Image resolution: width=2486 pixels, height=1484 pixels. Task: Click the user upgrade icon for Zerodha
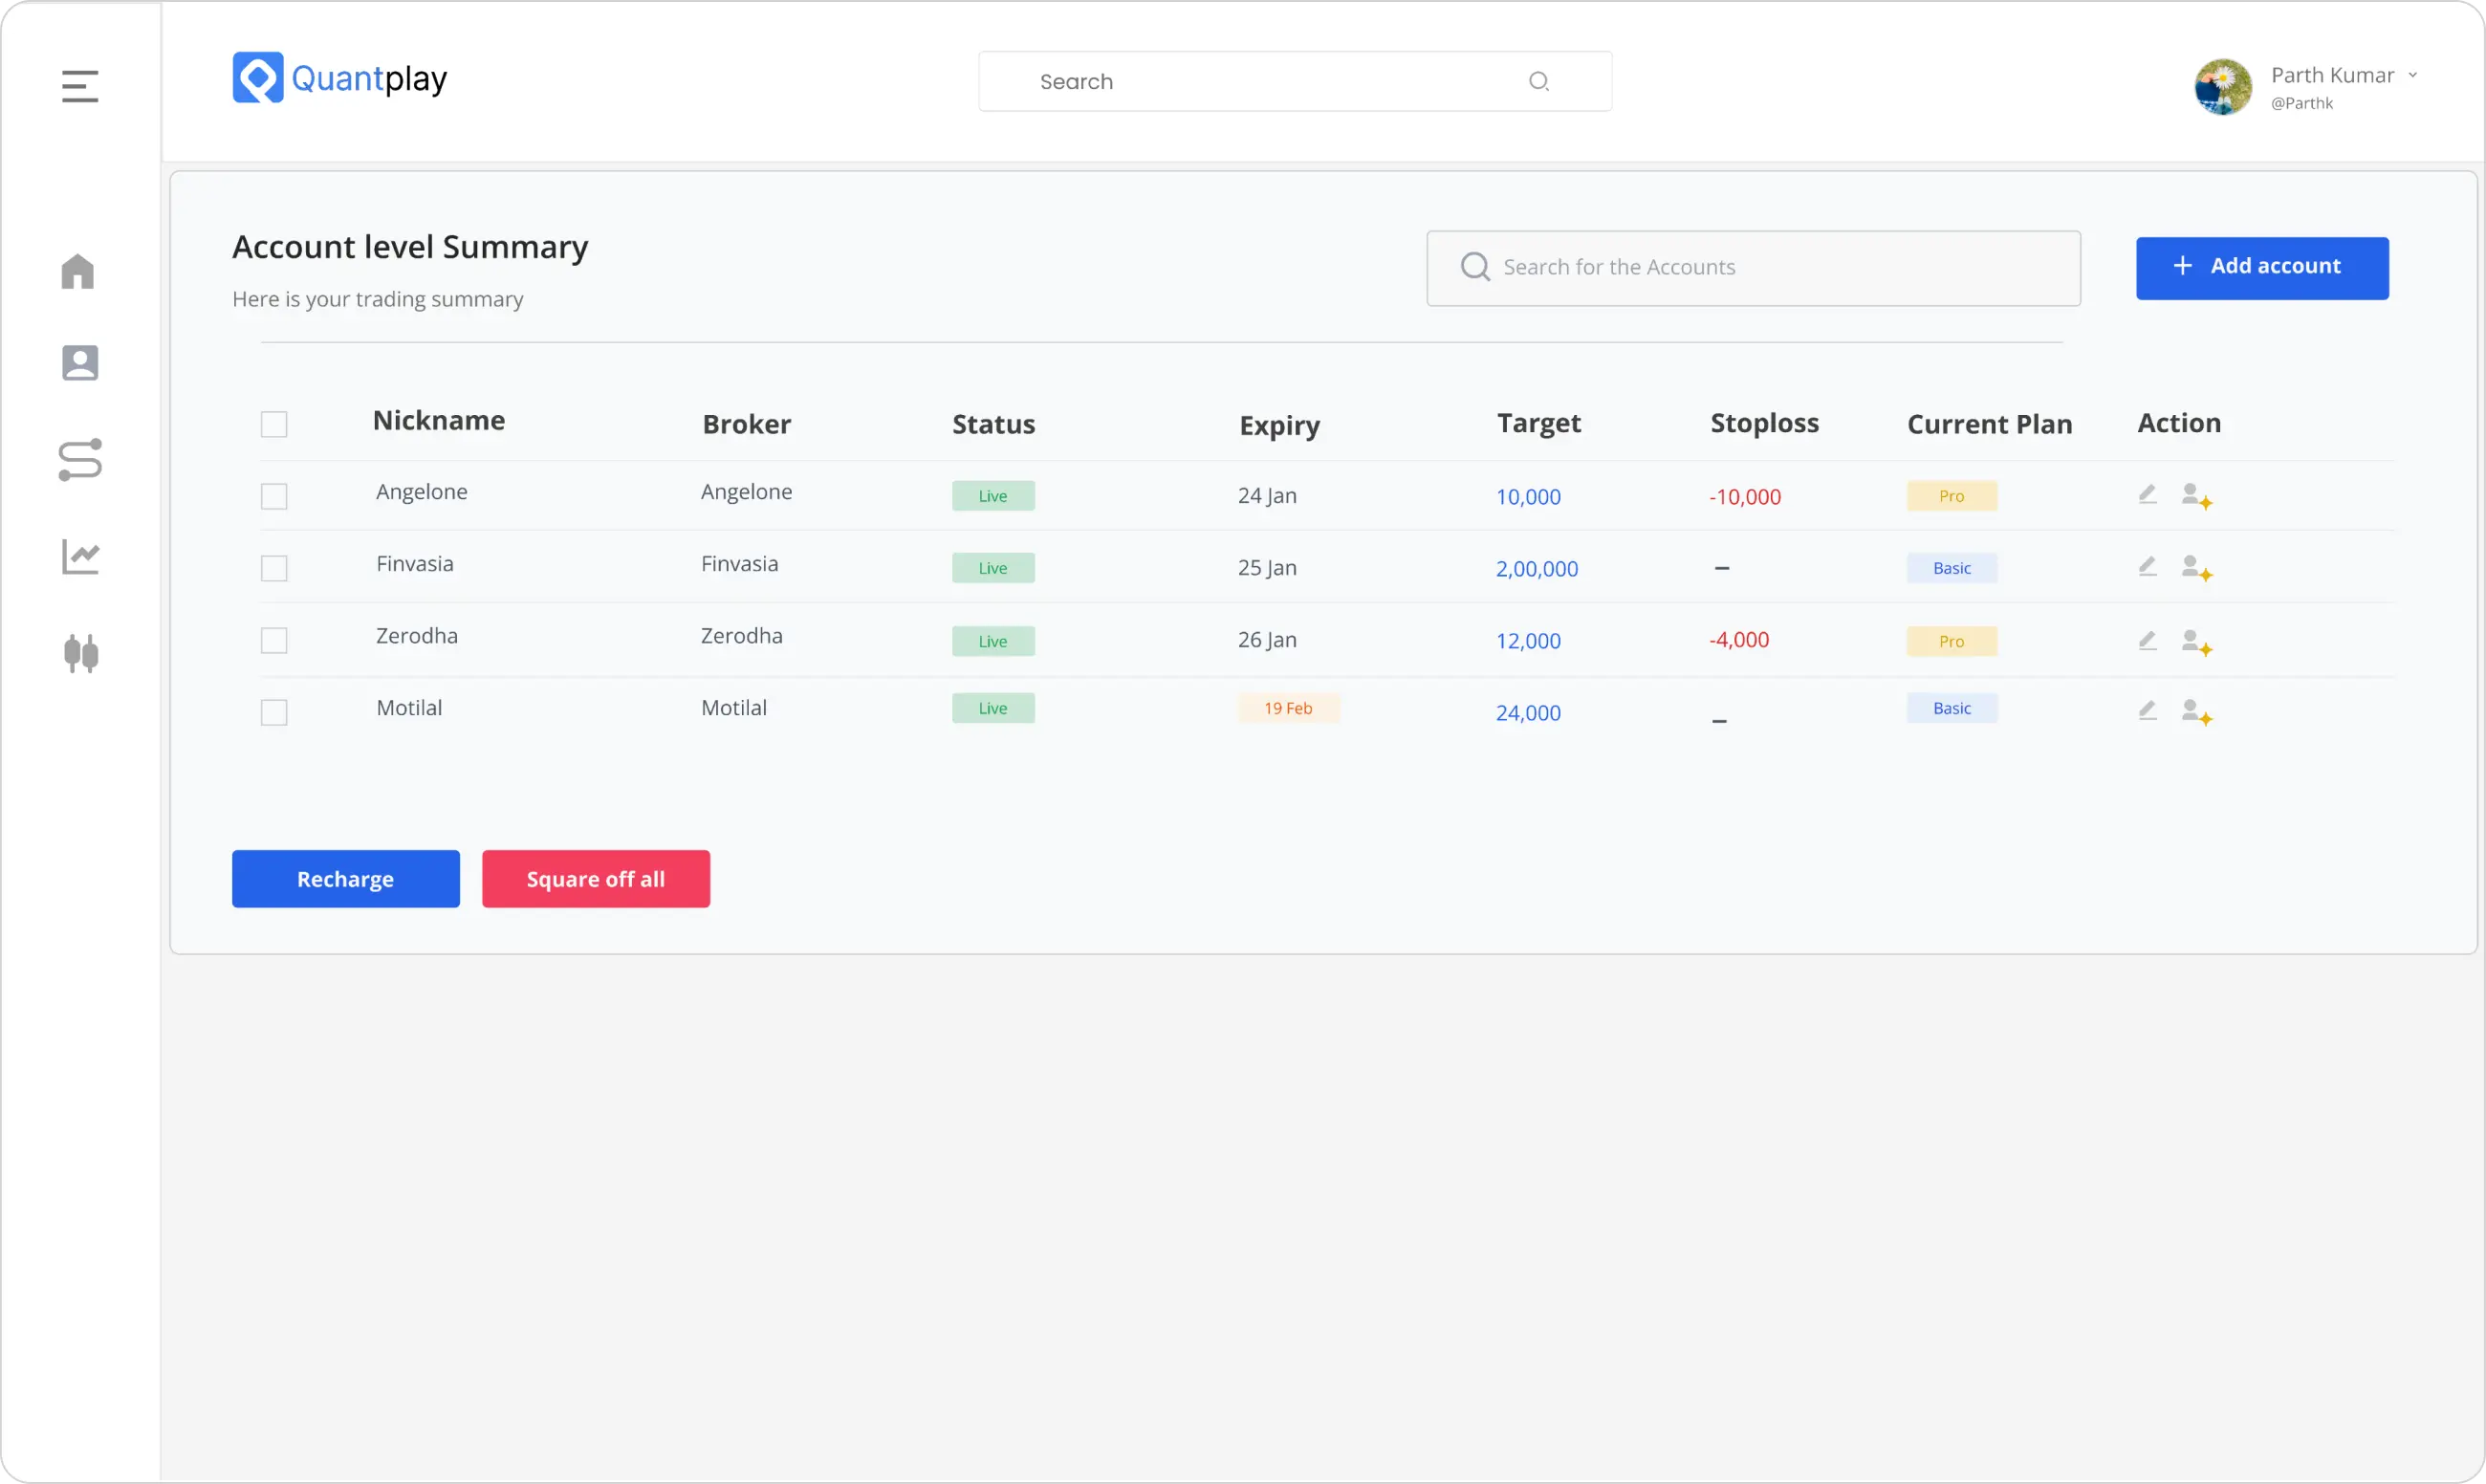(2196, 641)
